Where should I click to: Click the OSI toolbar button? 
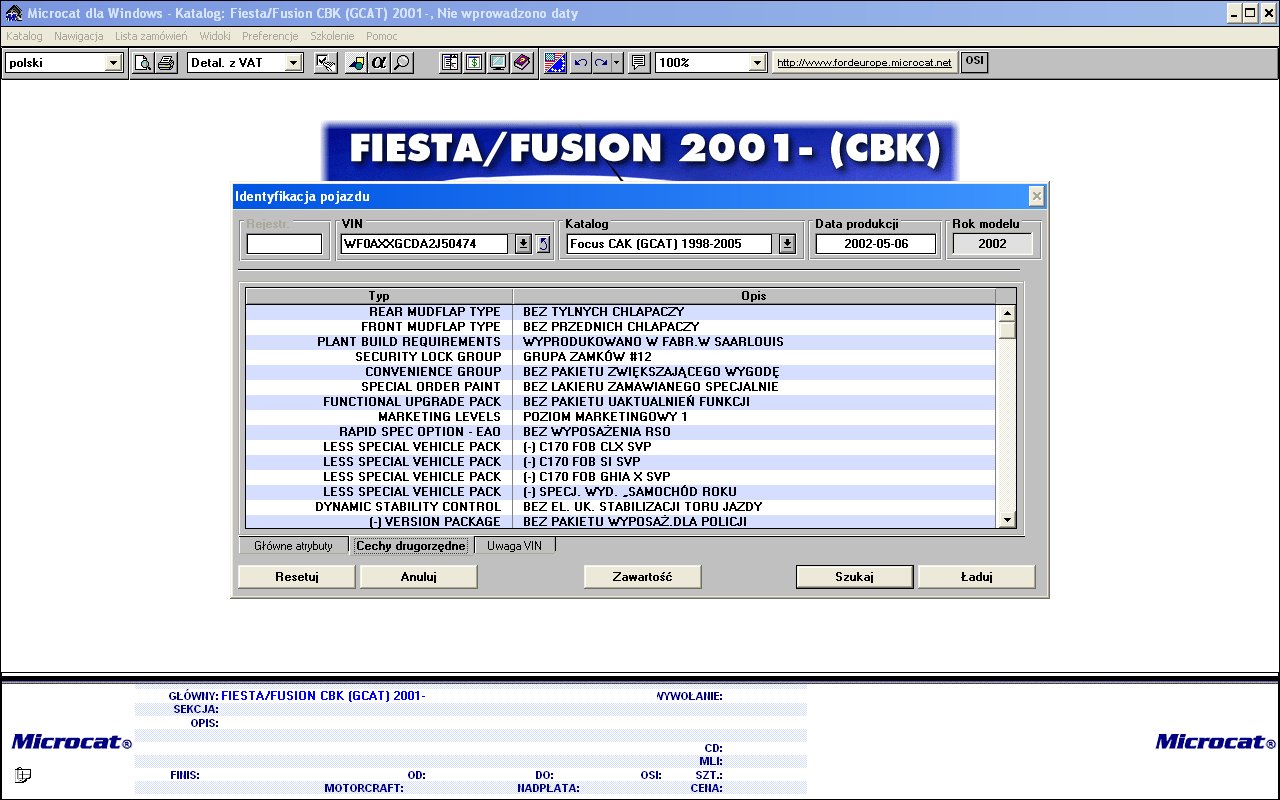(x=974, y=62)
